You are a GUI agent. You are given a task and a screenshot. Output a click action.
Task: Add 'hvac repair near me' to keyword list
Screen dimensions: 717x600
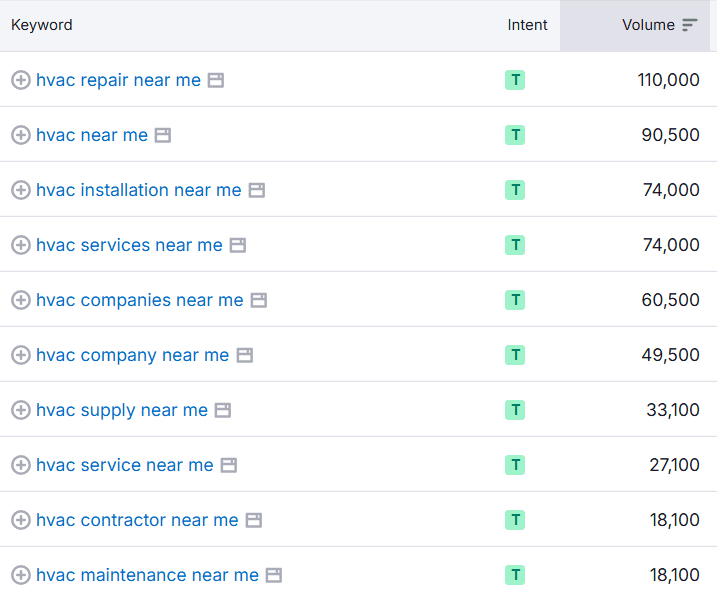click(x=21, y=80)
